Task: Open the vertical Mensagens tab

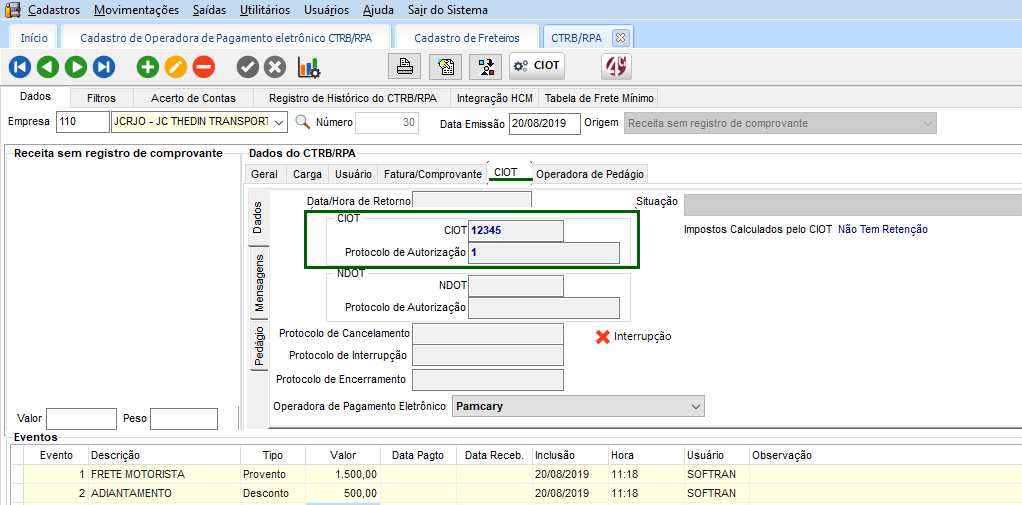Action: tap(258, 282)
